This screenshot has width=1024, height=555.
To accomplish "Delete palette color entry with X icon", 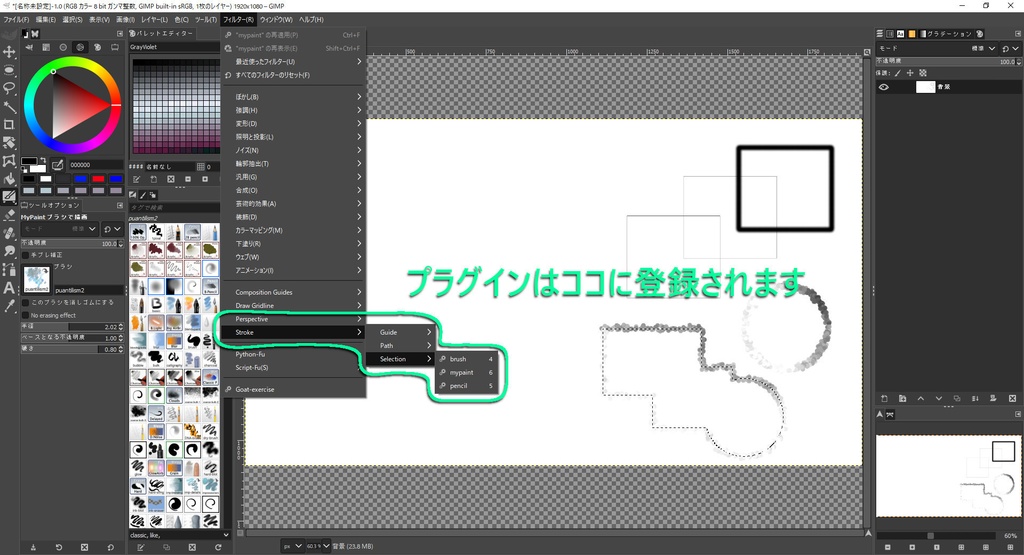I will (x=170, y=179).
